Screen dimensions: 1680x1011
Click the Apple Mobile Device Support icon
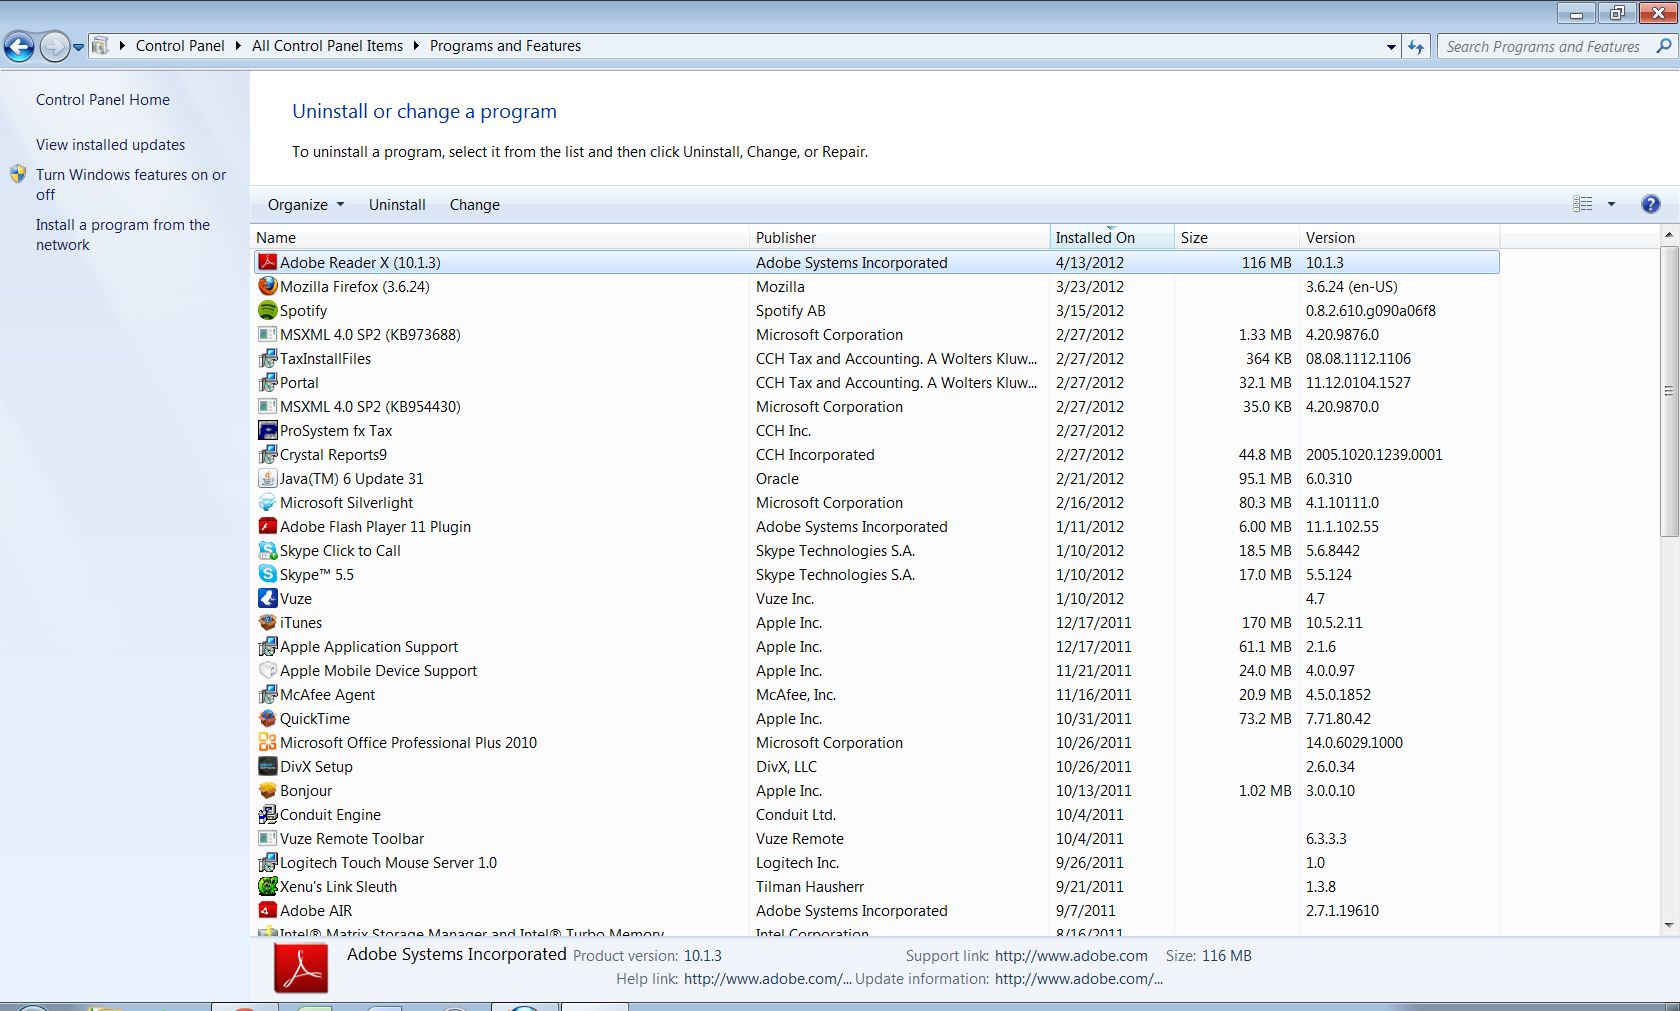click(x=267, y=670)
